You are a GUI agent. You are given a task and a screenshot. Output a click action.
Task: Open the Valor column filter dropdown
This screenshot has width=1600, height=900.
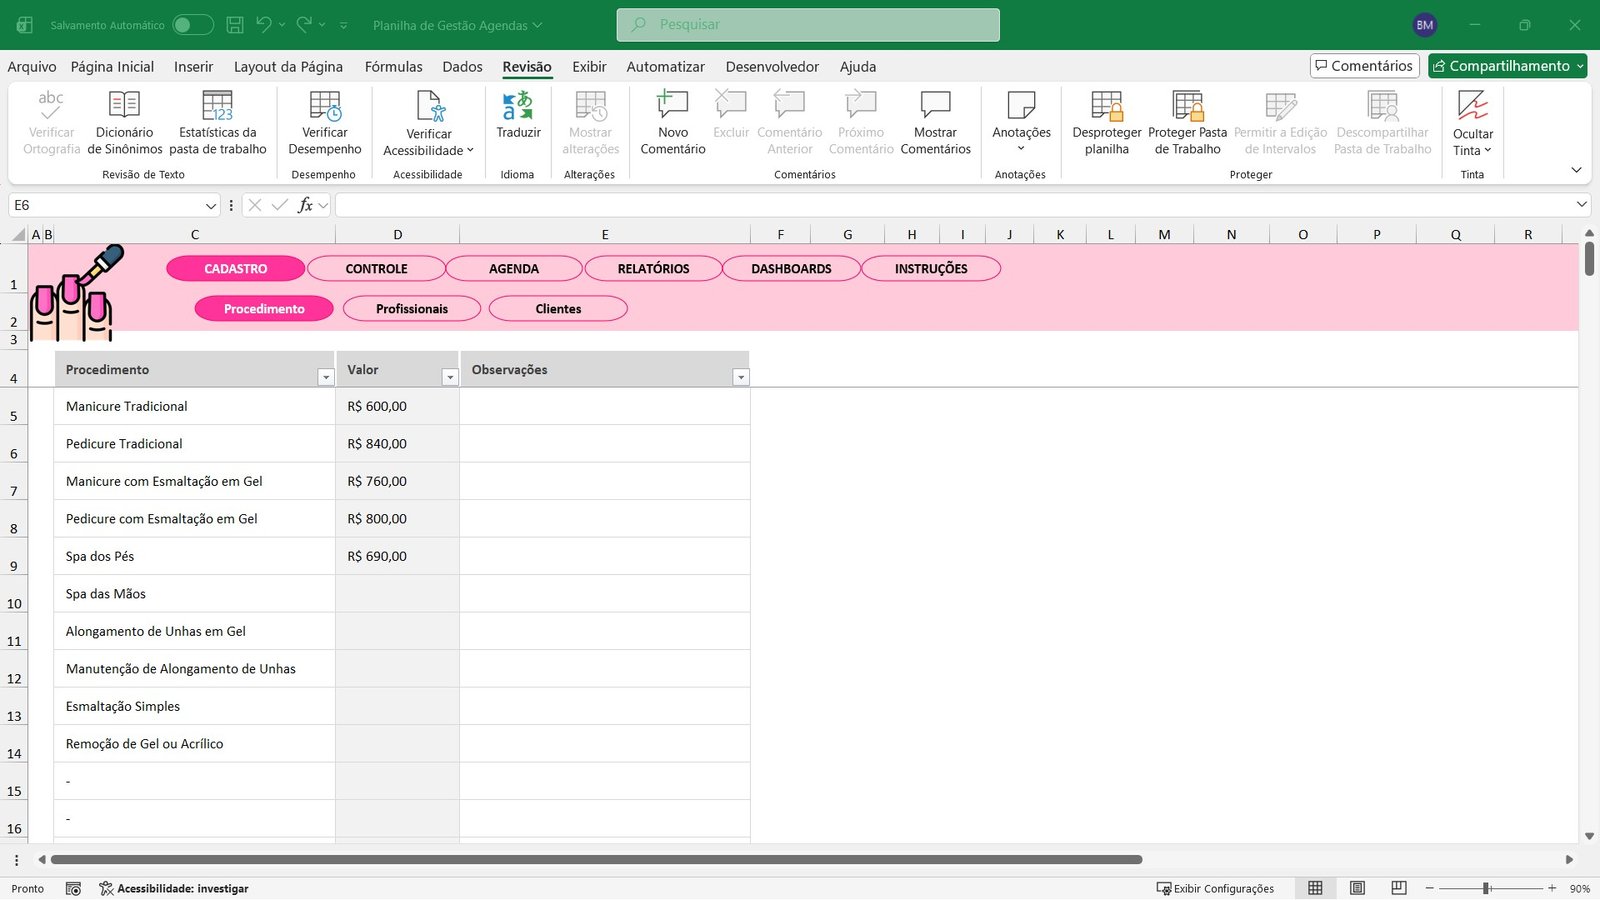click(x=449, y=377)
